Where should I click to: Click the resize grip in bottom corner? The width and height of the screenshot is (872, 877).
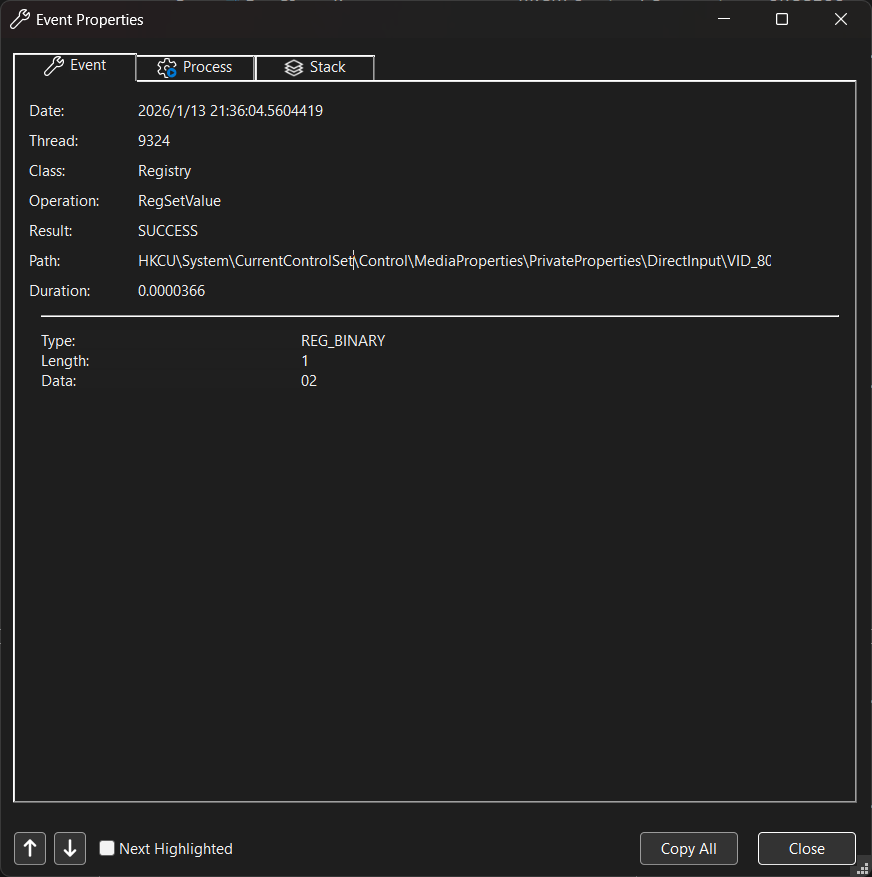click(x=863, y=868)
